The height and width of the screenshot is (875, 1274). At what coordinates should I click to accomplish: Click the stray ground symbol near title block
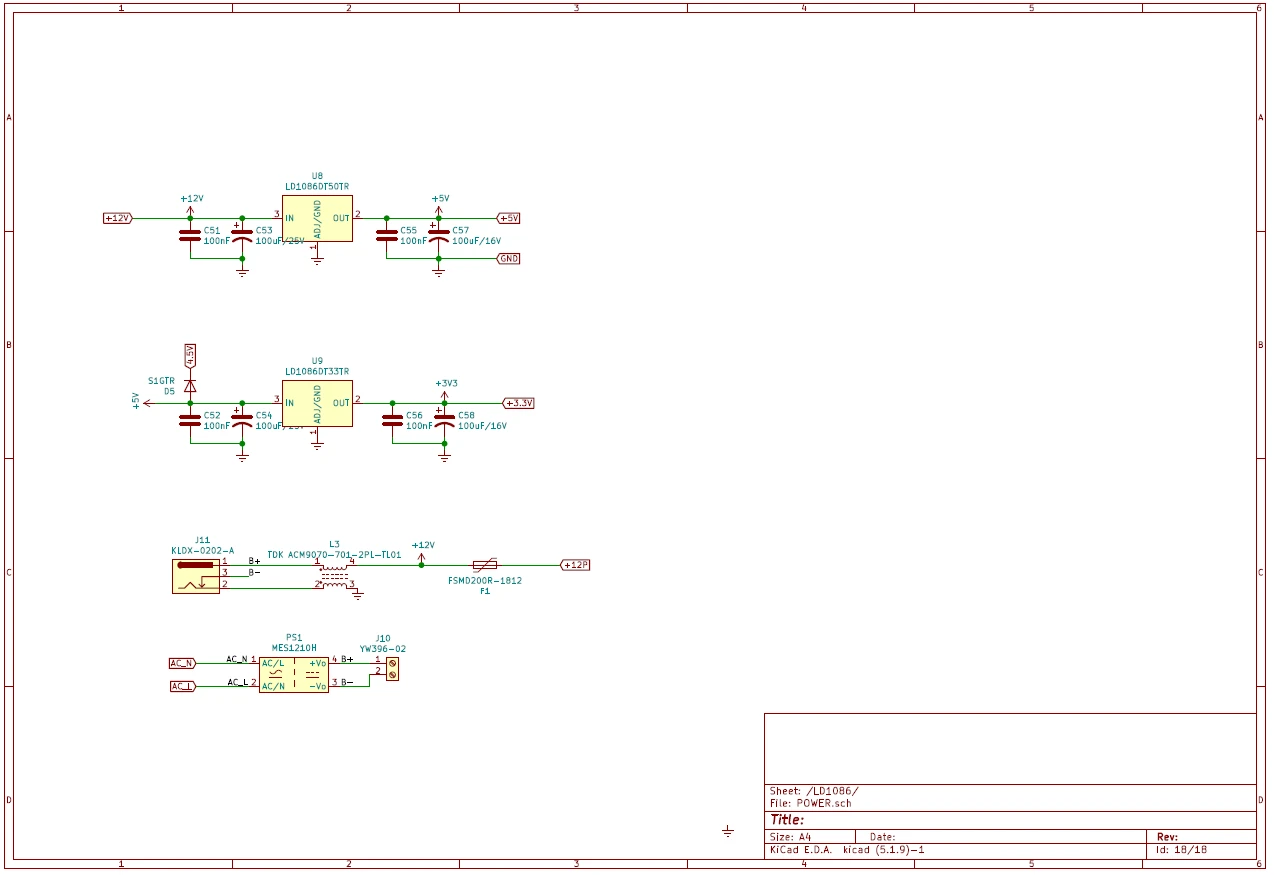pyautogui.click(x=728, y=831)
